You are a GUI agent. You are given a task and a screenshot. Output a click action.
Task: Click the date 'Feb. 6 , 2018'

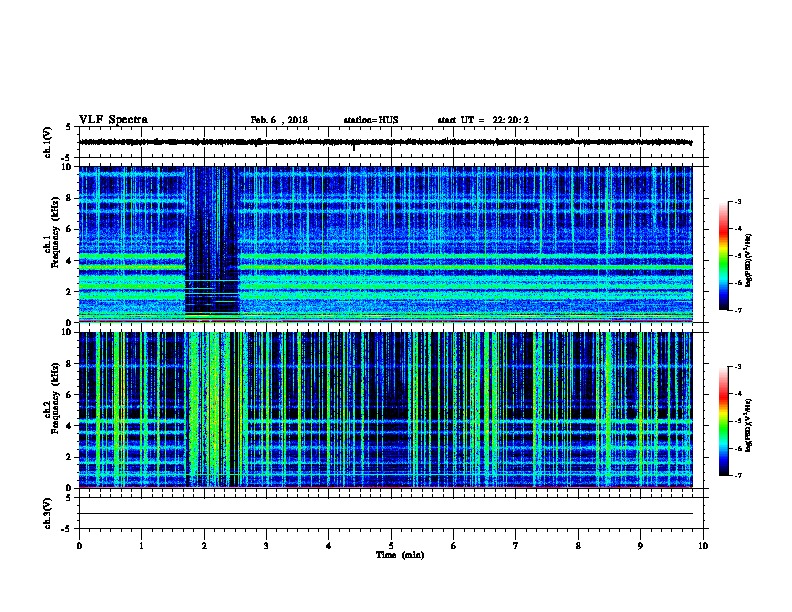(279, 120)
